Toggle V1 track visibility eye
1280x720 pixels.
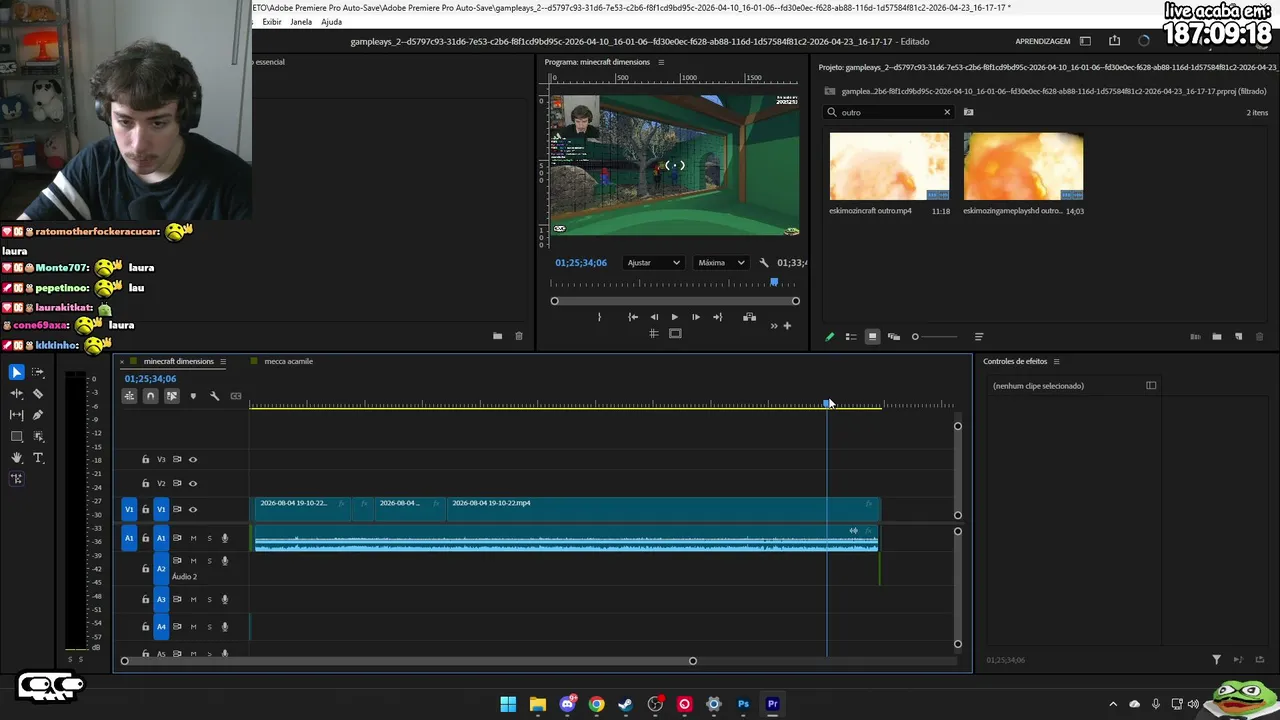(193, 510)
